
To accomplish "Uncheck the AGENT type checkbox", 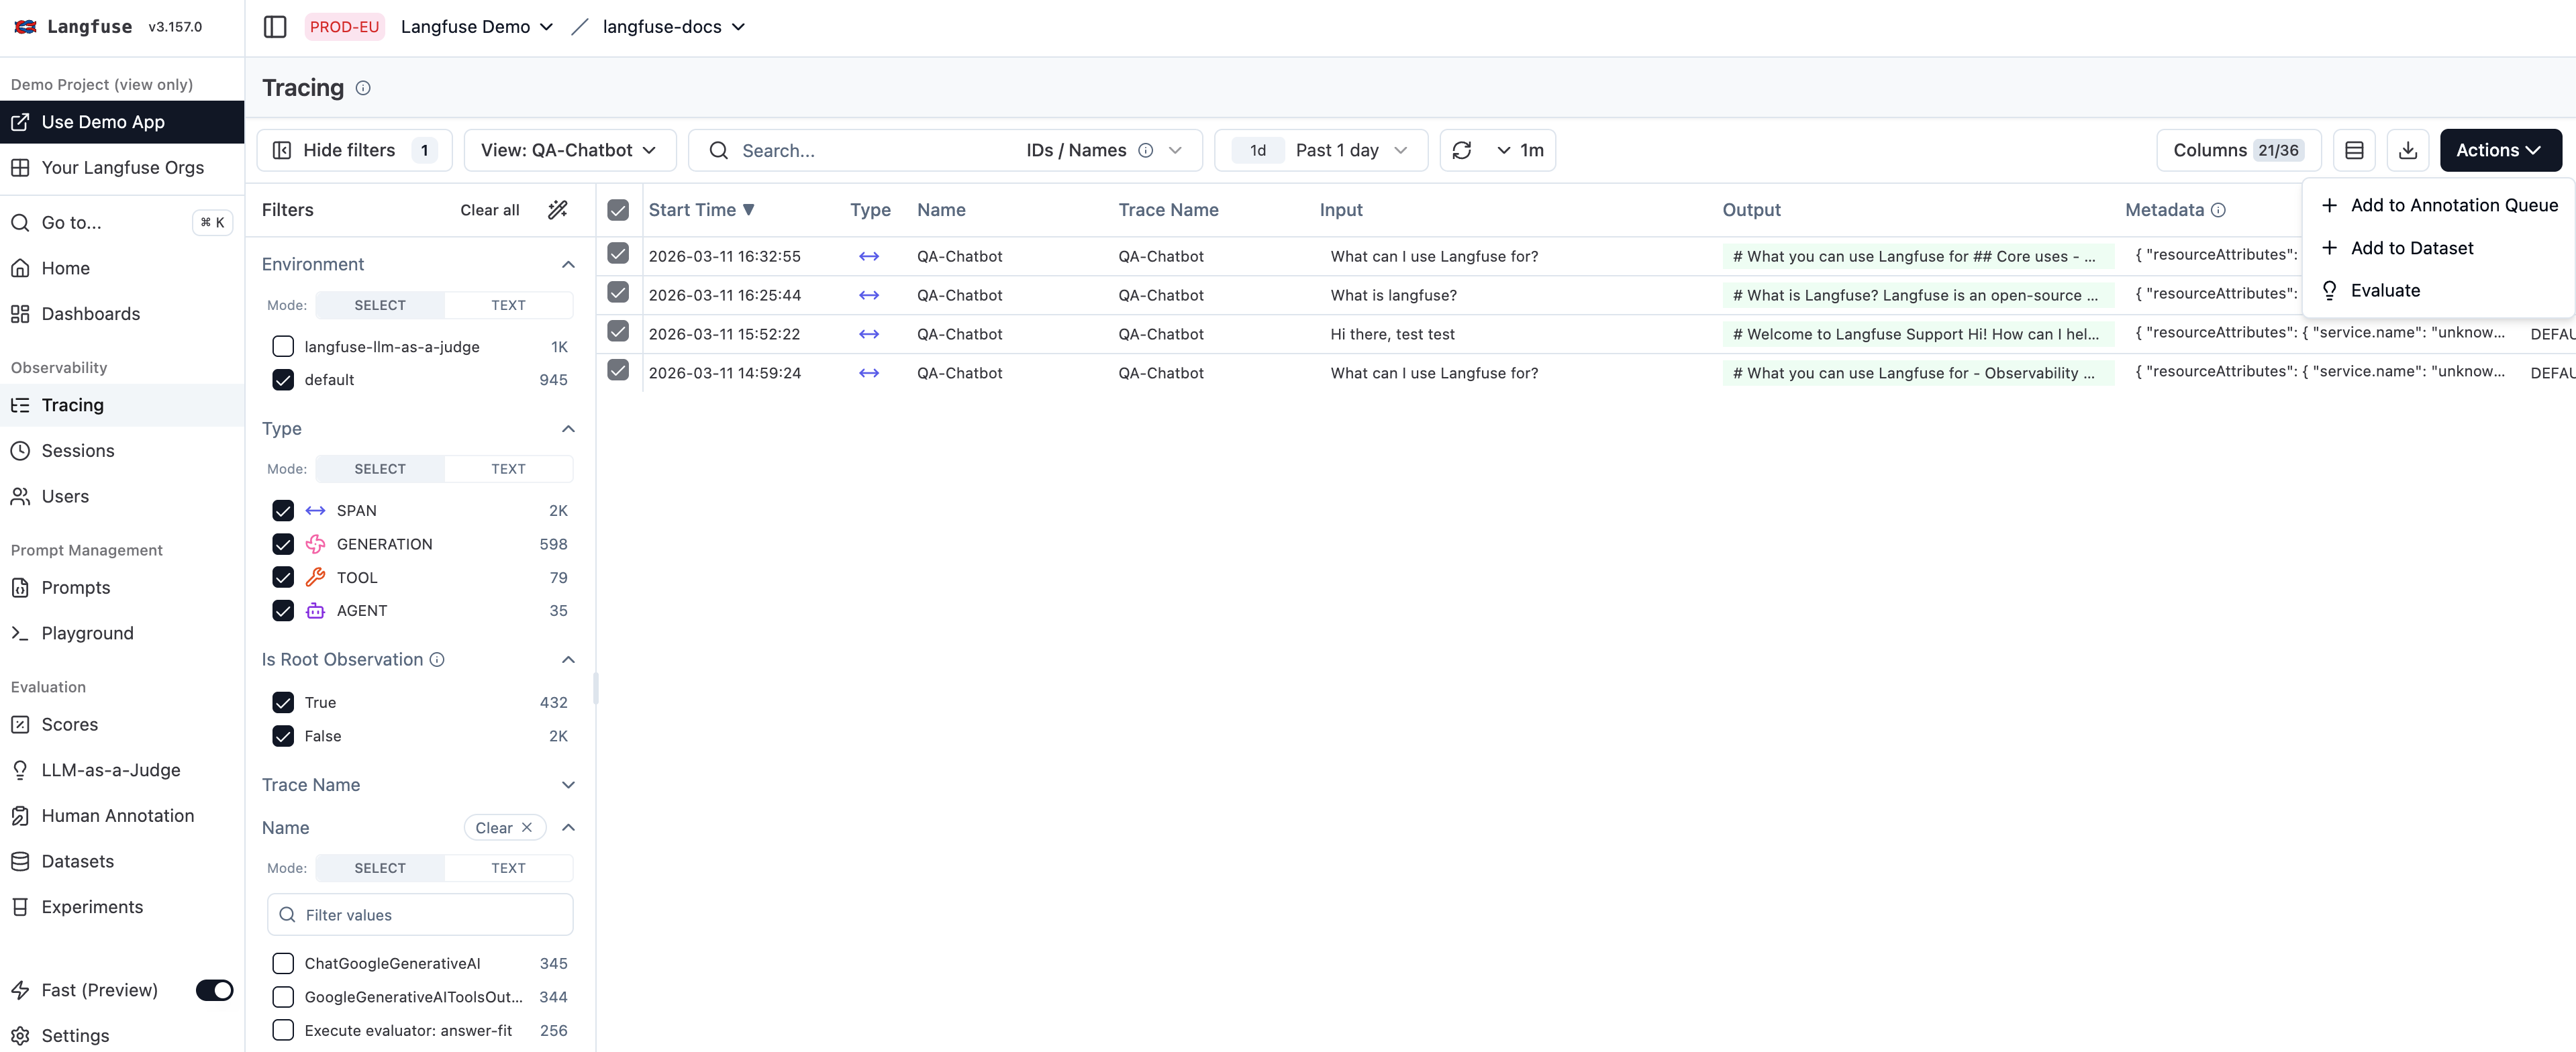I will 283,611.
